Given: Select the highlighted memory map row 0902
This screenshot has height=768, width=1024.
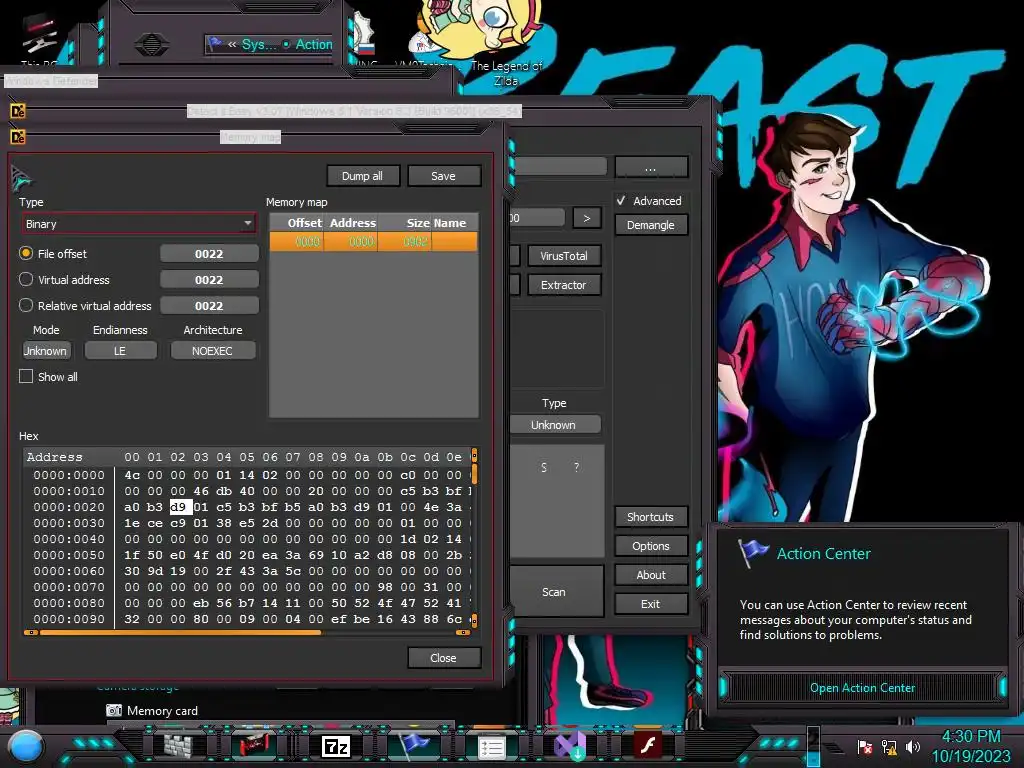Looking at the screenshot, I should click(x=374, y=242).
